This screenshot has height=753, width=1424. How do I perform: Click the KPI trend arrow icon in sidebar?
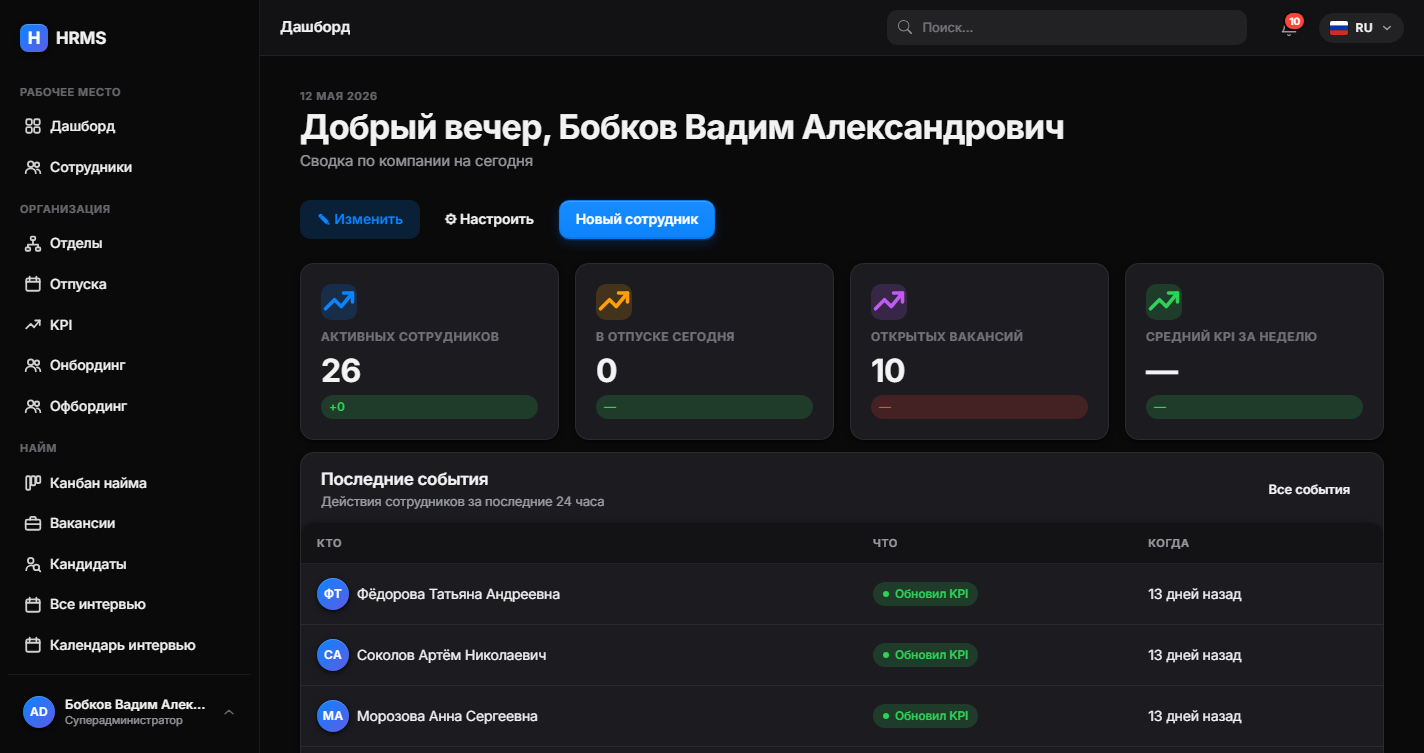coord(33,325)
